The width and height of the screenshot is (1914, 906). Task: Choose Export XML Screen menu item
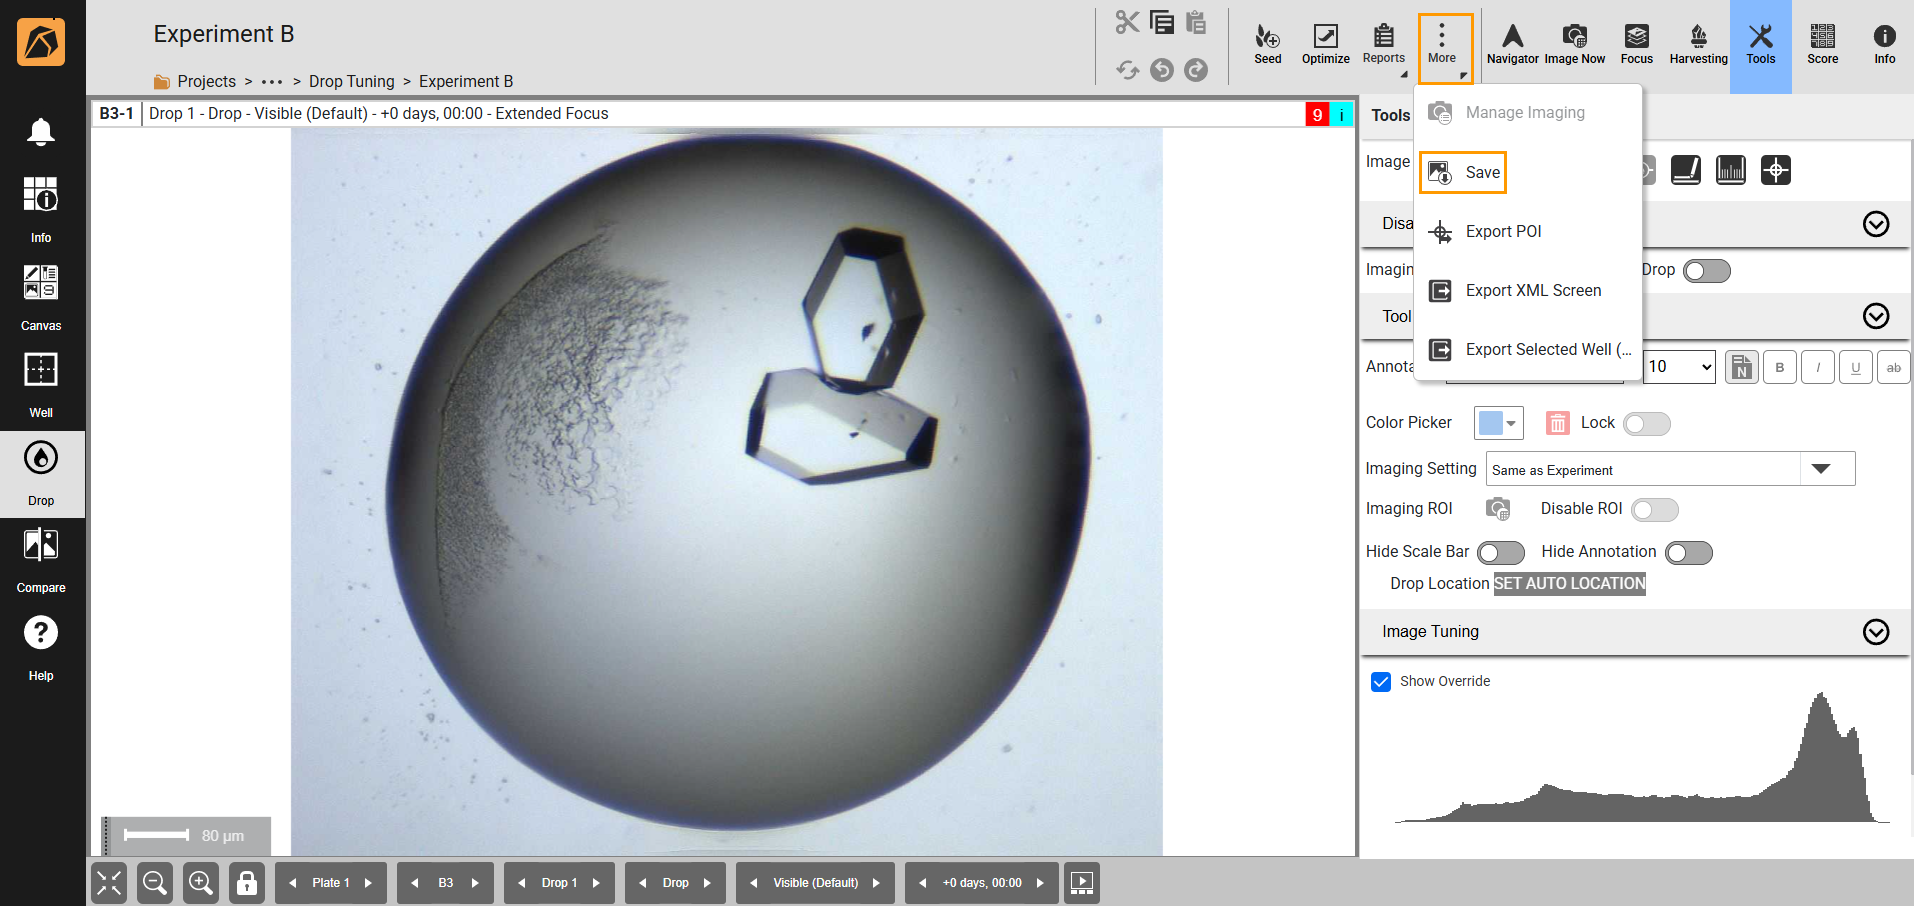click(1532, 291)
